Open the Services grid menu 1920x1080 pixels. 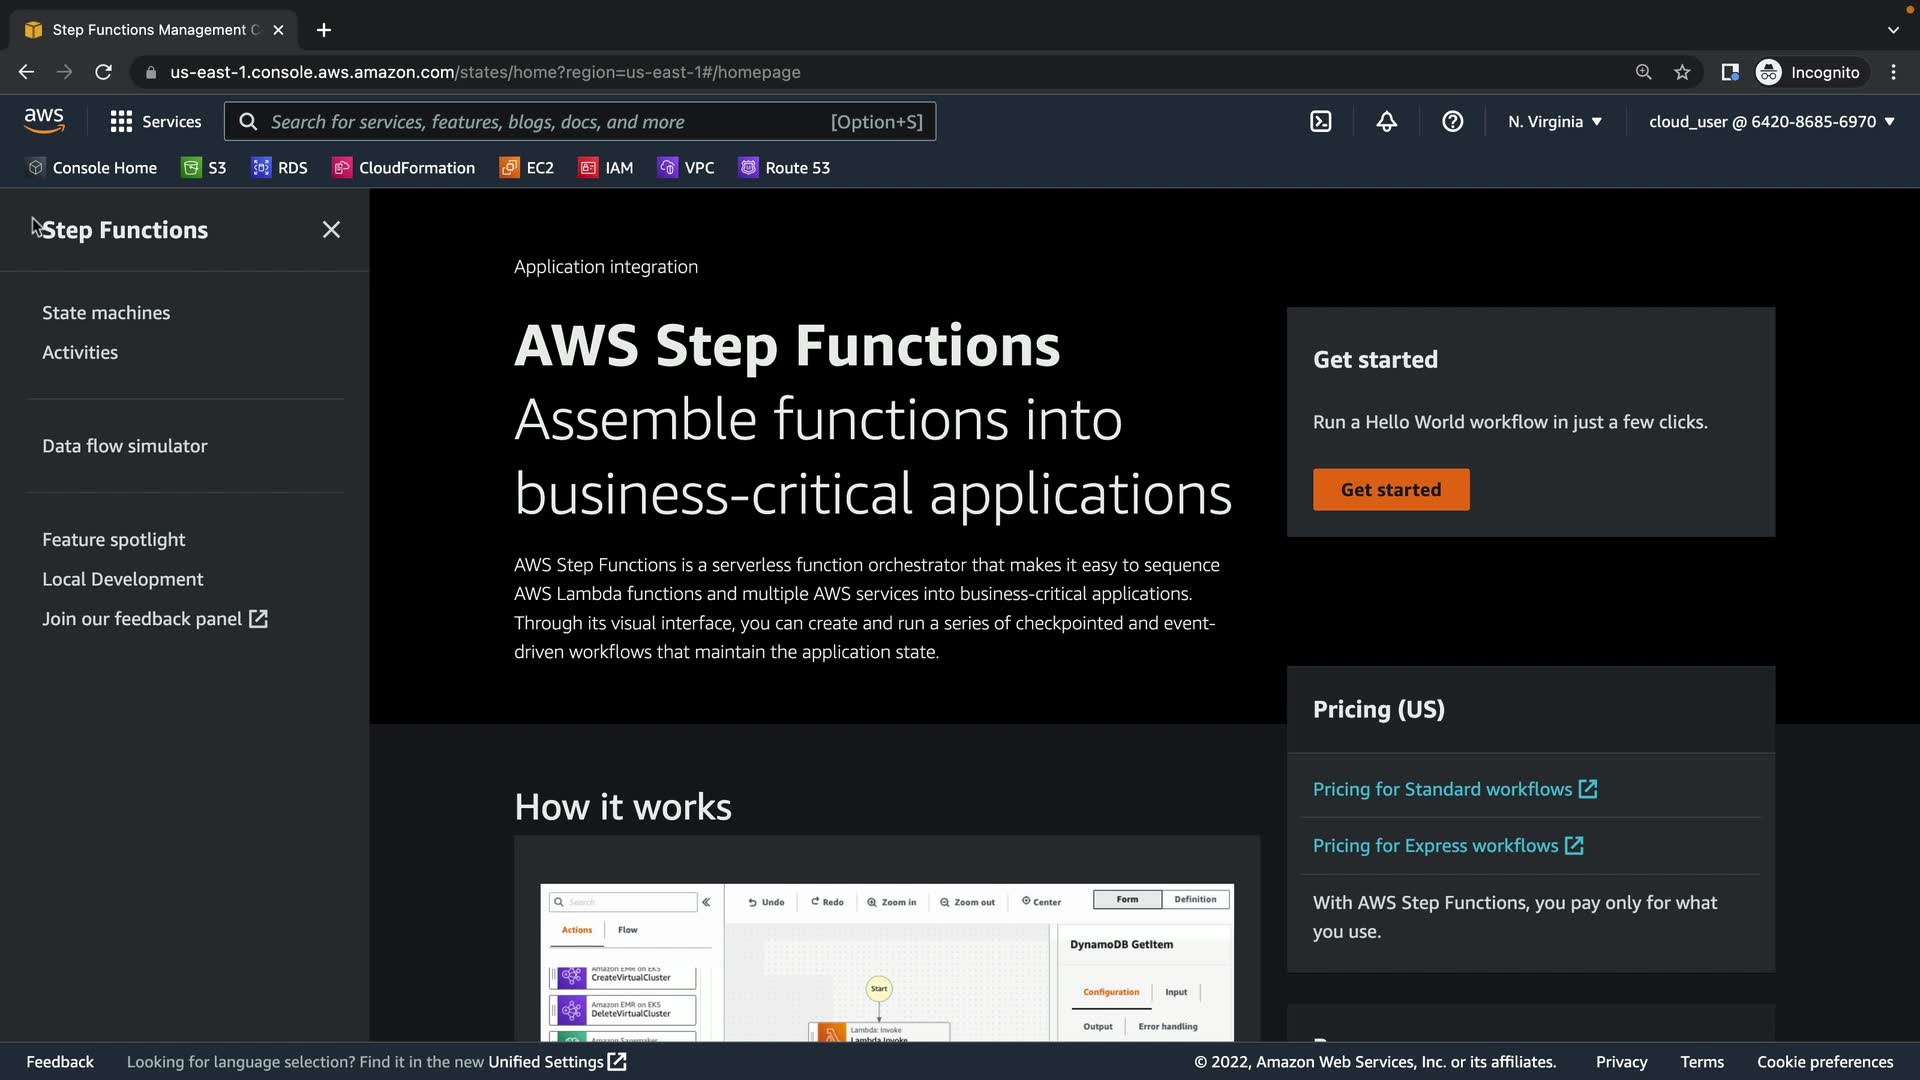point(156,121)
